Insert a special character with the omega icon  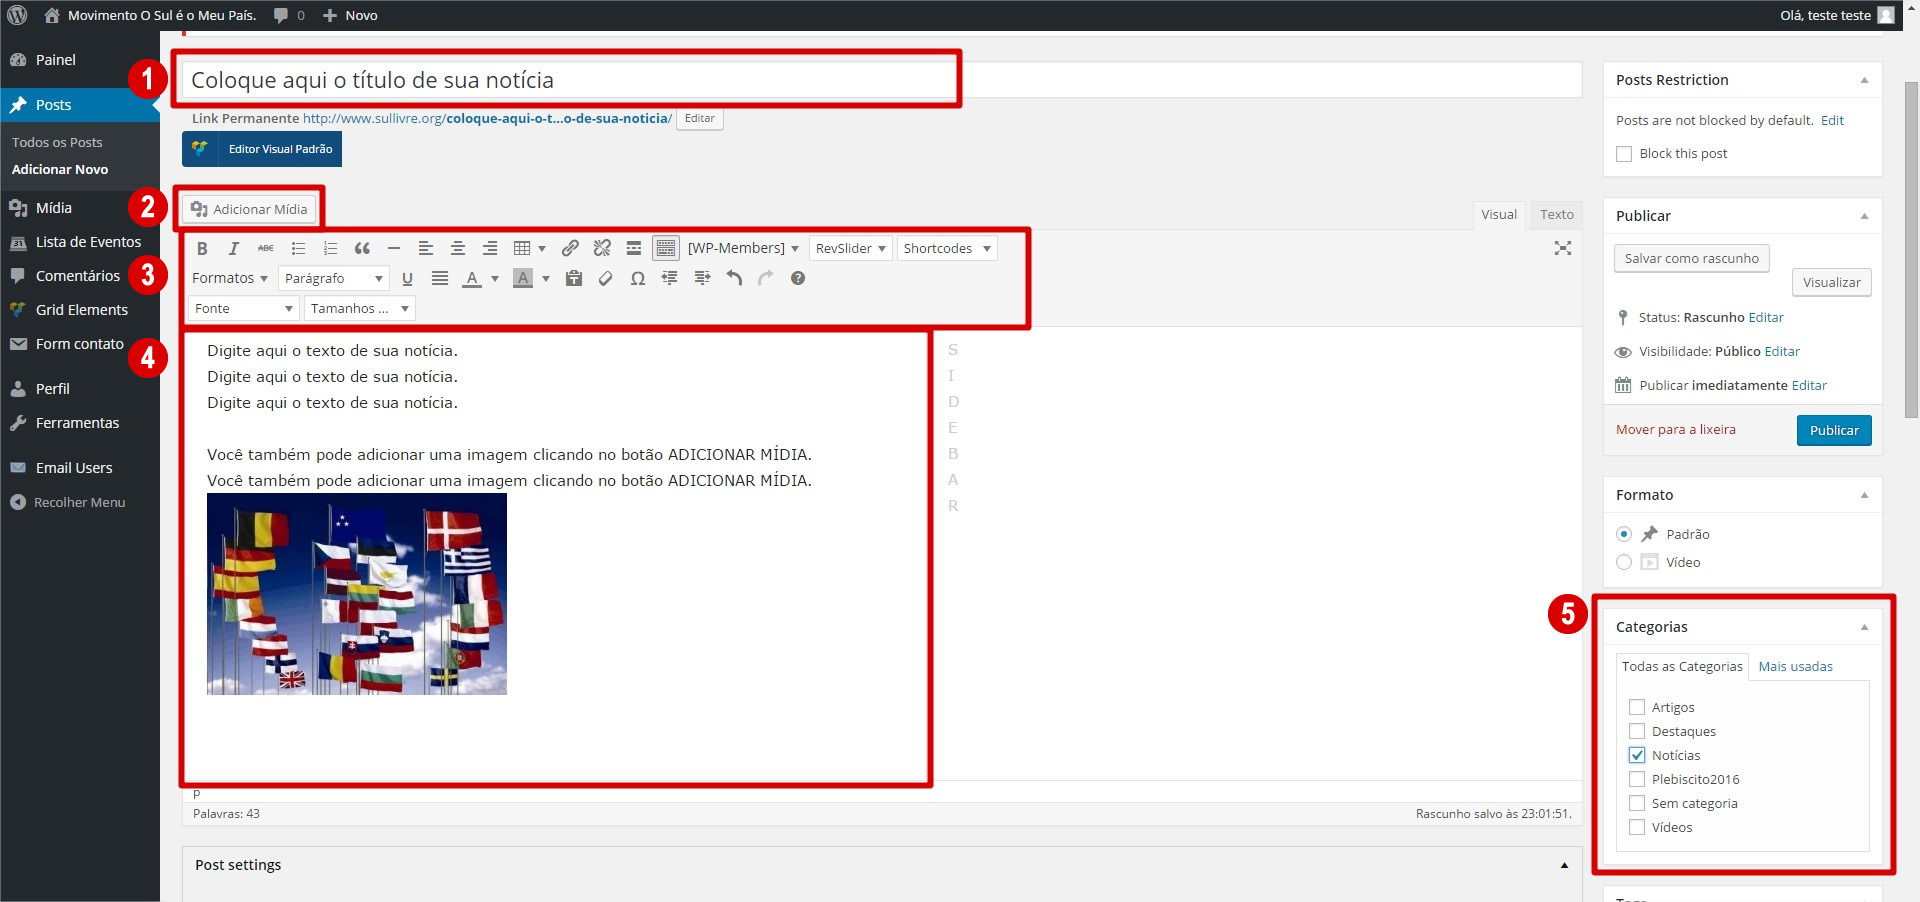coord(637,279)
